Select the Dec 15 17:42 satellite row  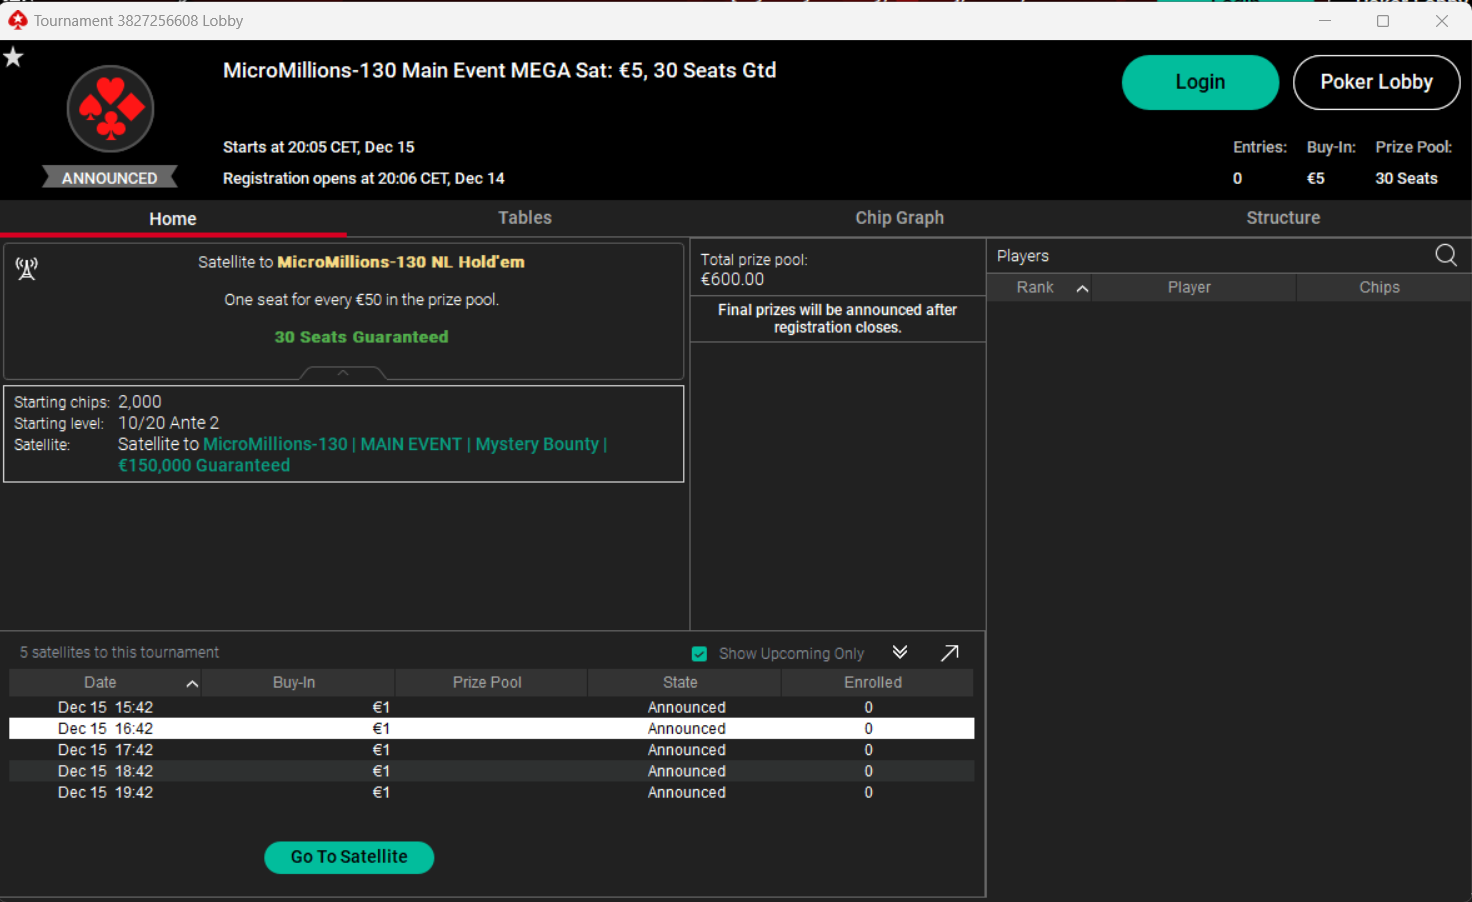(491, 750)
